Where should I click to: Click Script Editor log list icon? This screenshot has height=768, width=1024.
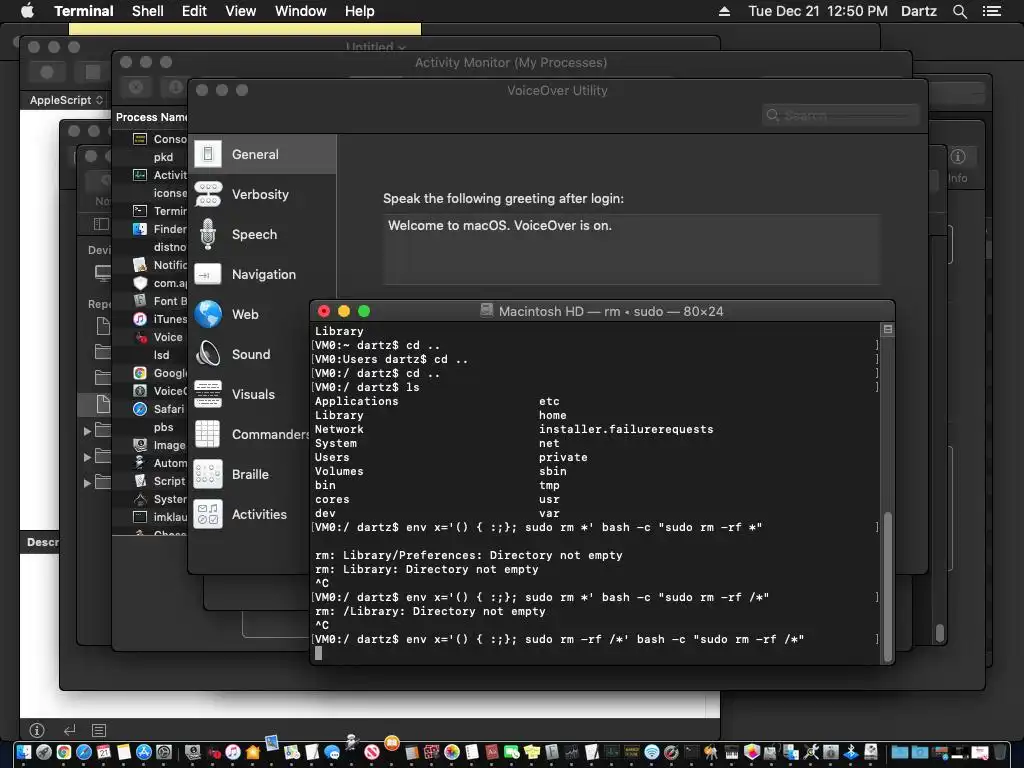click(99, 729)
